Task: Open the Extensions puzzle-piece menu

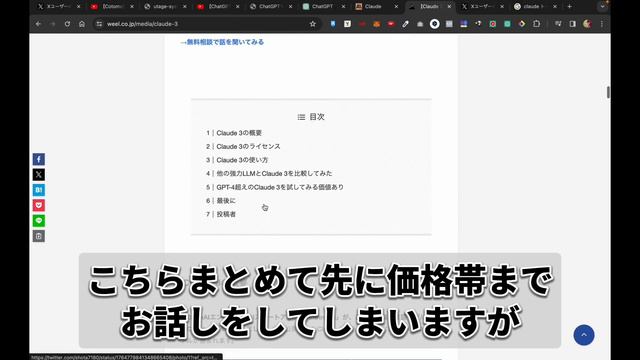Action: 536,24
